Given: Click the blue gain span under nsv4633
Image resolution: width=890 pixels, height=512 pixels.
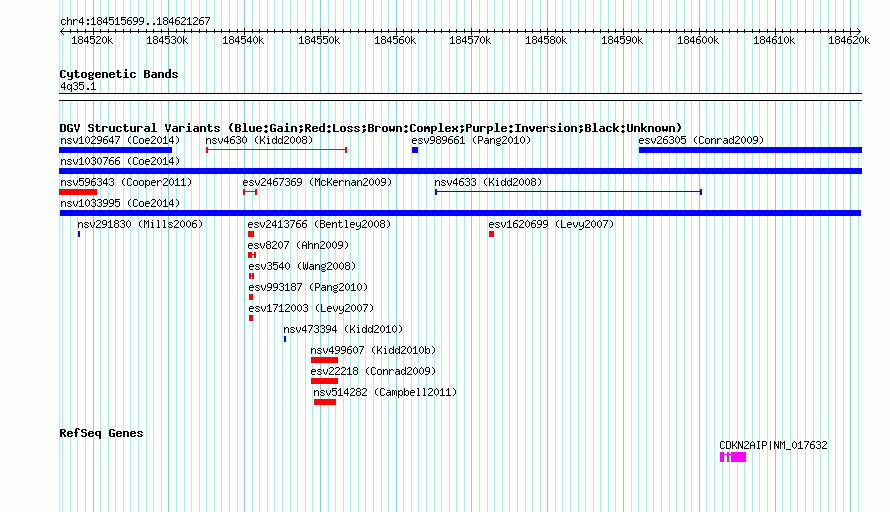Looking at the screenshot, I should (x=568, y=192).
